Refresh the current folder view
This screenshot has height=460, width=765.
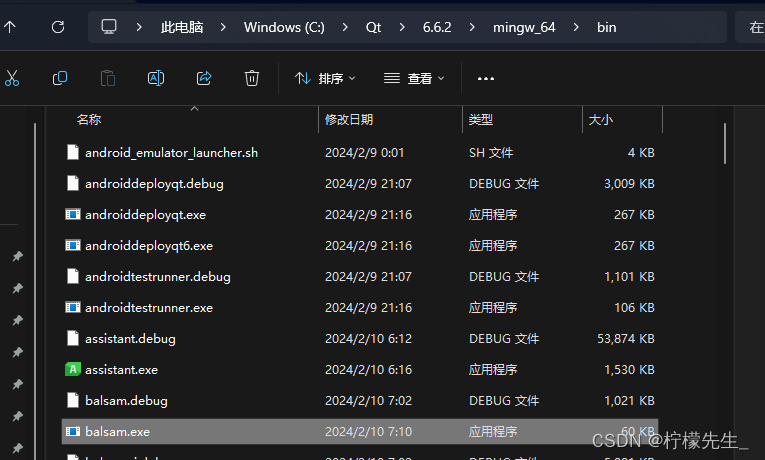[58, 27]
